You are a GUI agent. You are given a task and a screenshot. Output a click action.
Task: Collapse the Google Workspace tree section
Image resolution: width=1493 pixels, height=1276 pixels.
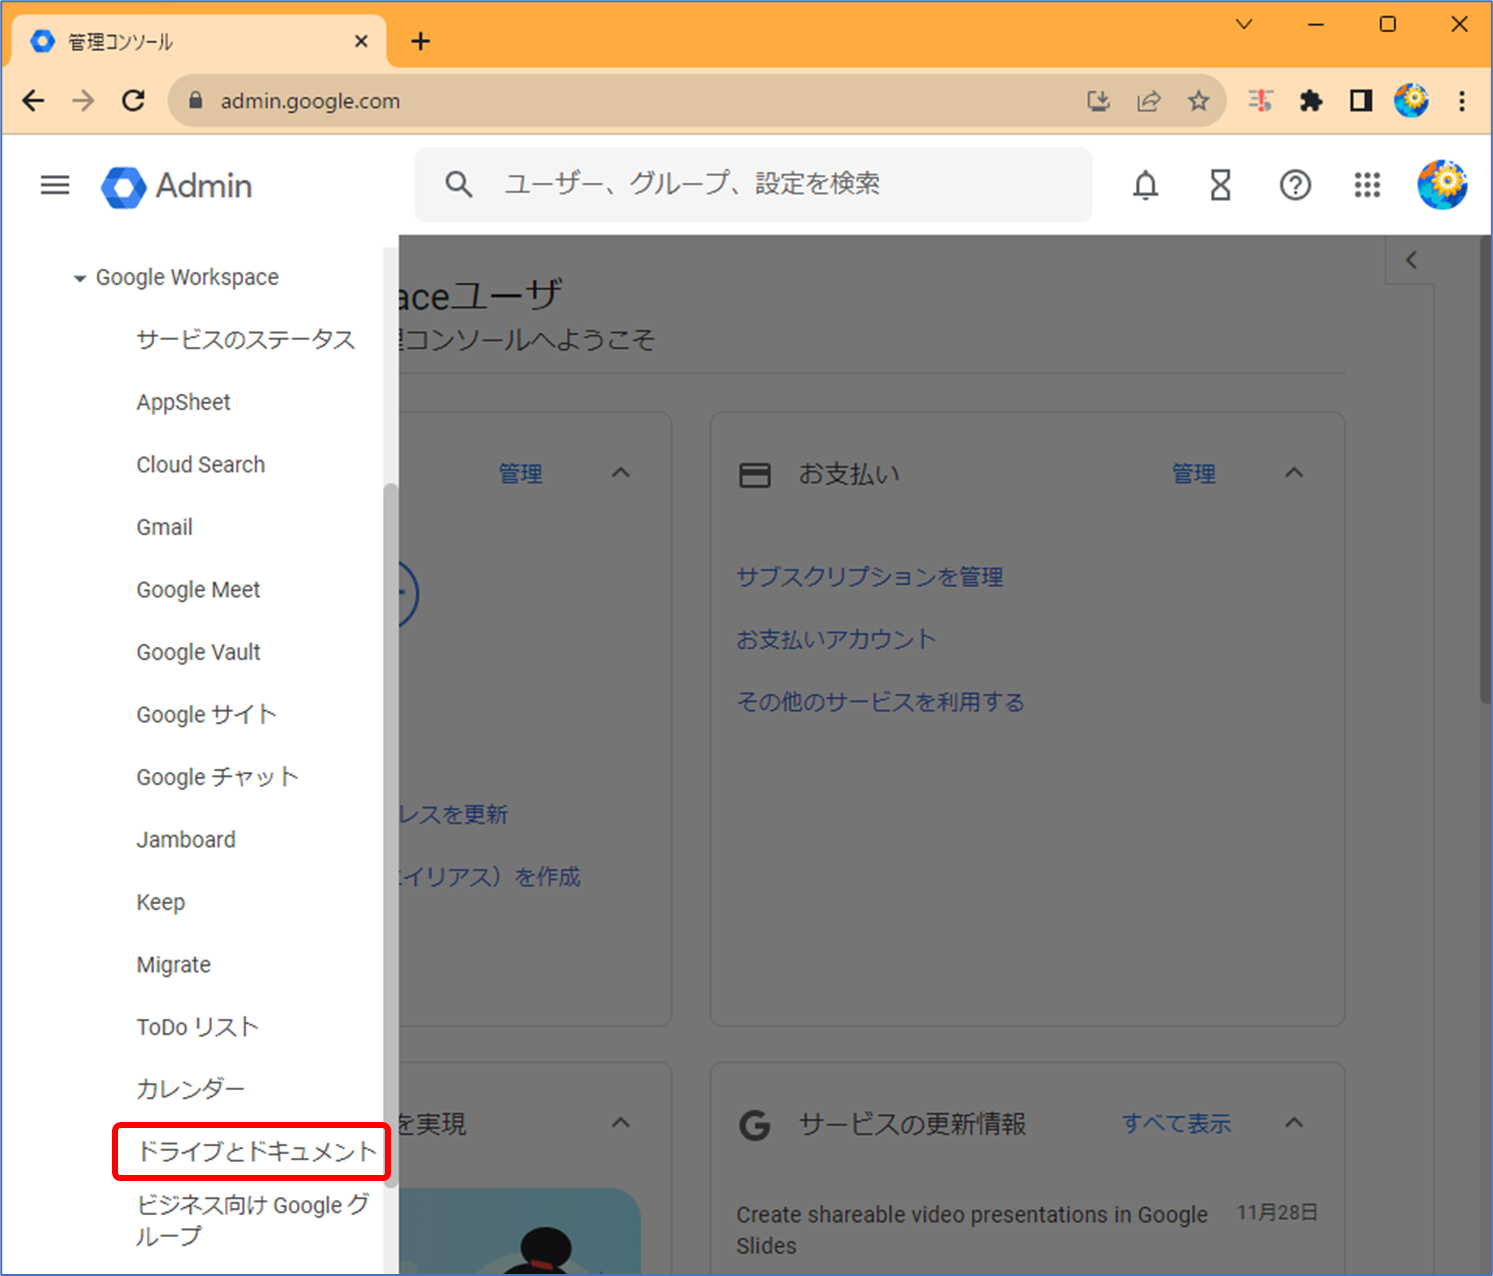pyautogui.click(x=79, y=278)
